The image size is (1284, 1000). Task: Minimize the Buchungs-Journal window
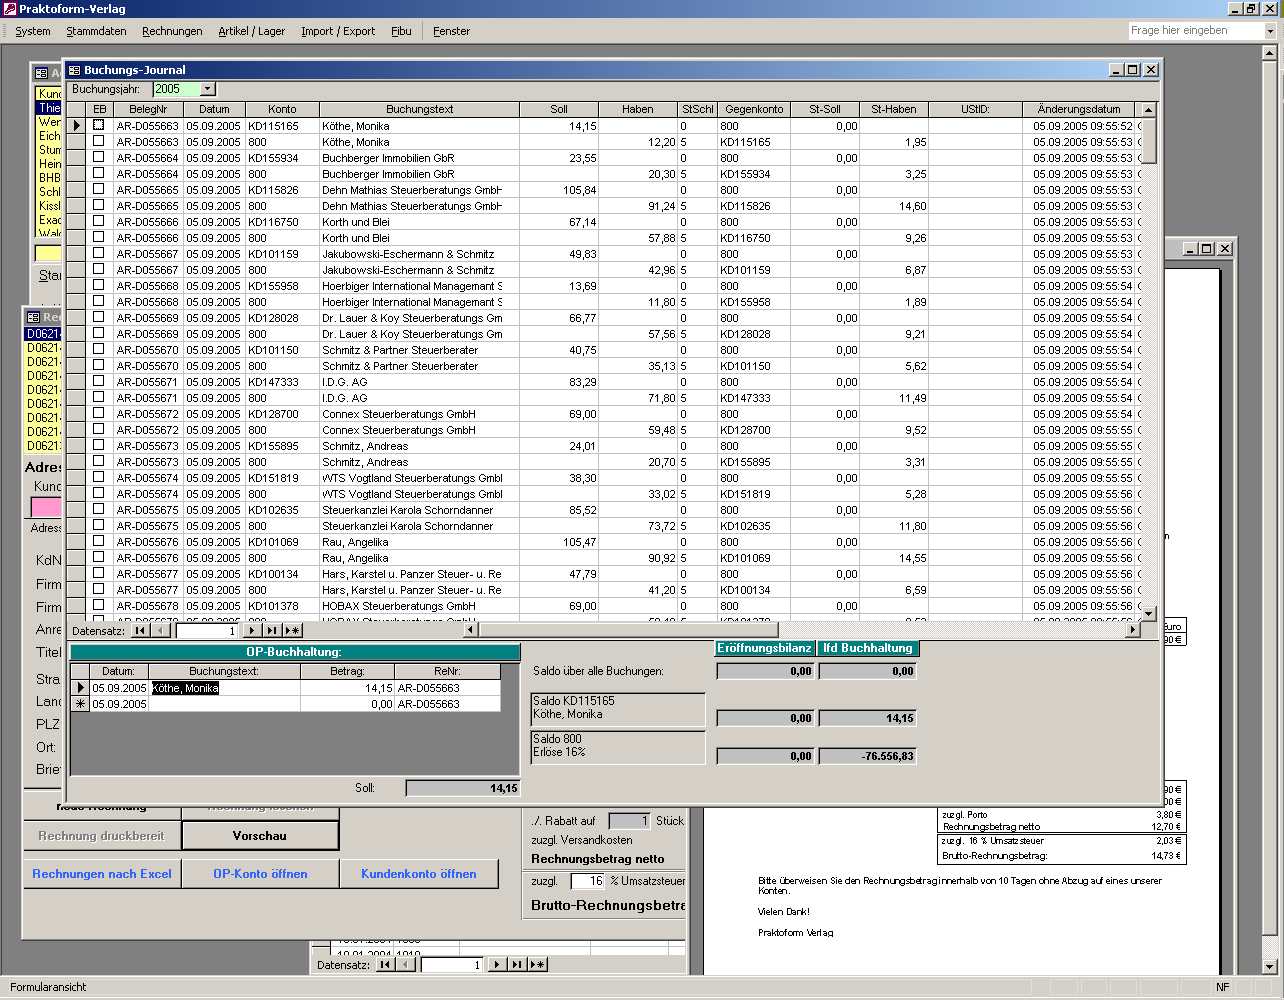click(1117, 70)
